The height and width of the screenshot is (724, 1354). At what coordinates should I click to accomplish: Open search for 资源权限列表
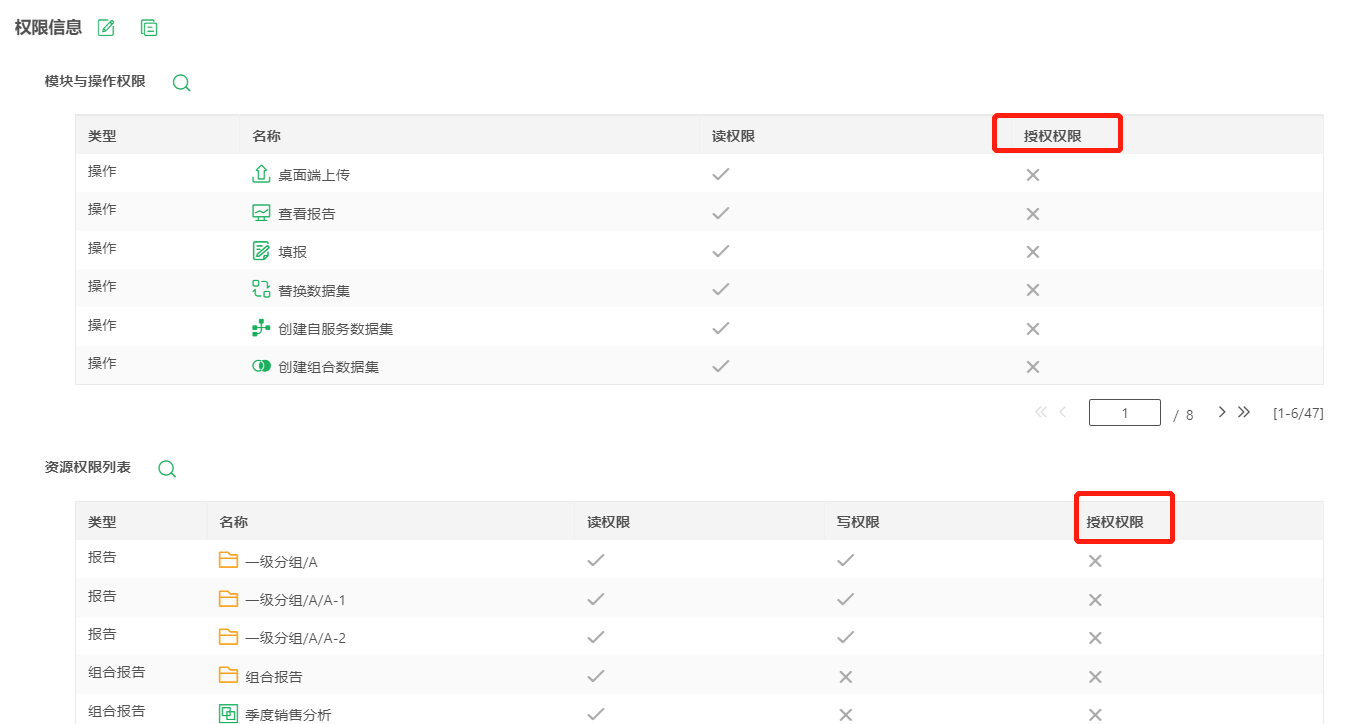pos(167,468)
